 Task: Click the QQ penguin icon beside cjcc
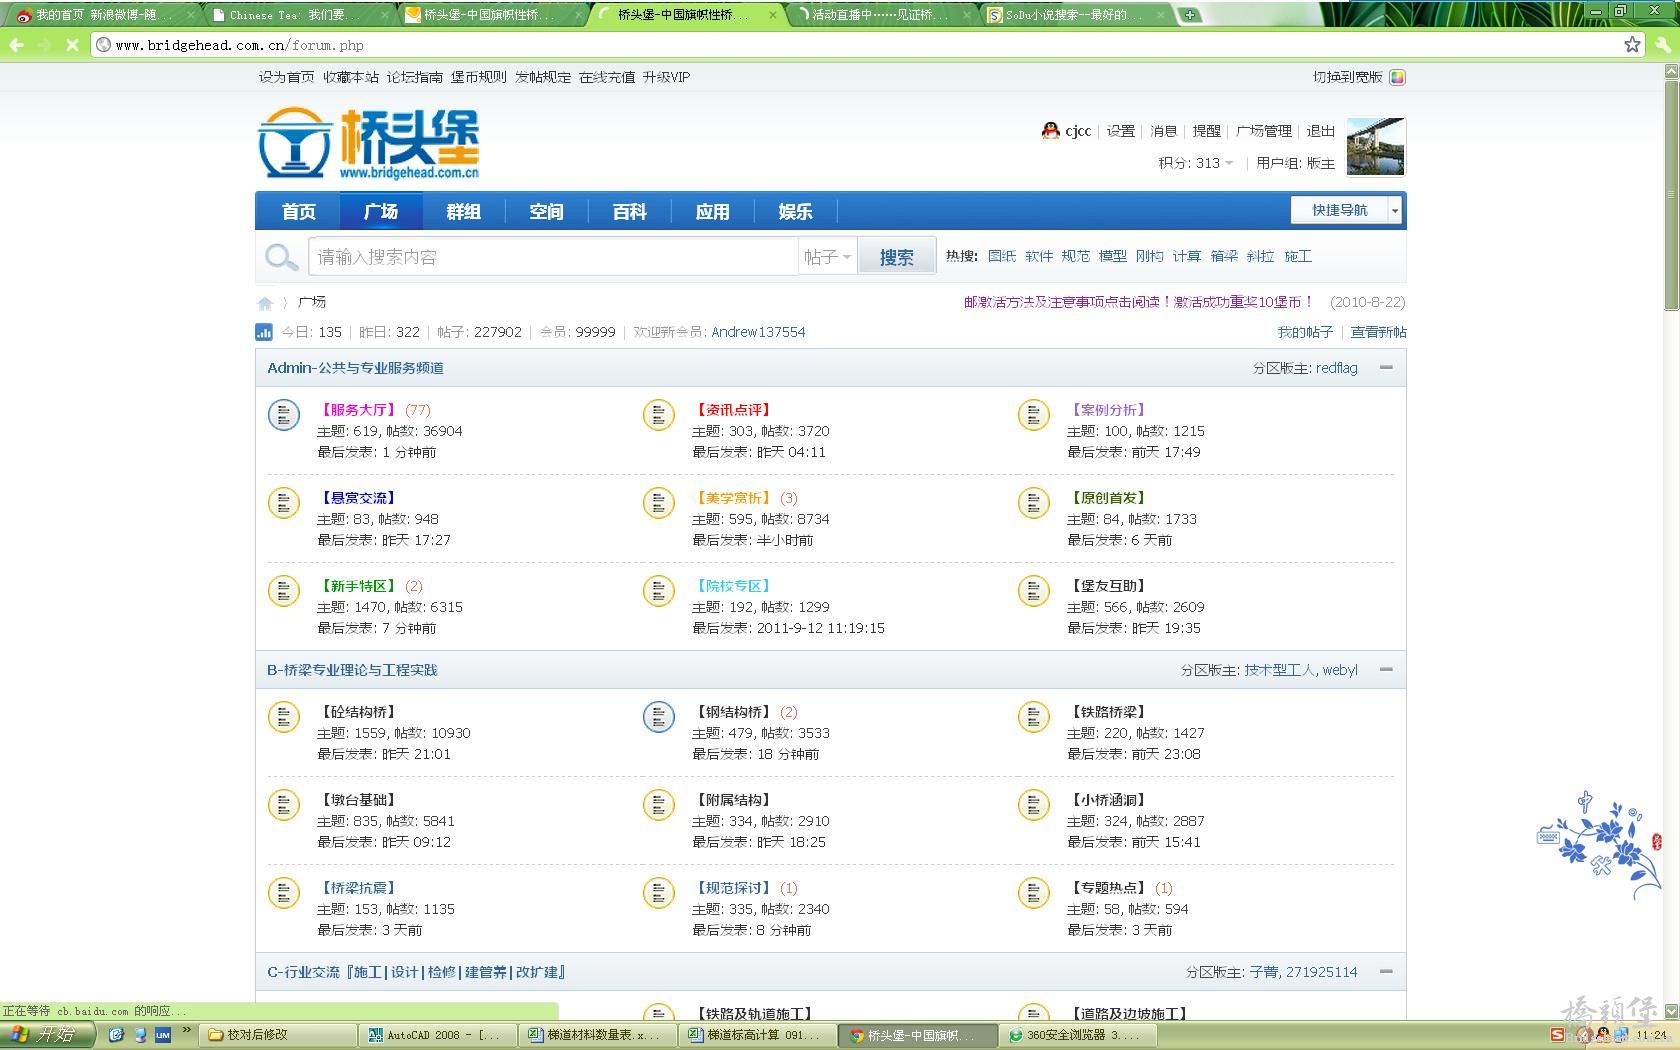click(1050, 130)
